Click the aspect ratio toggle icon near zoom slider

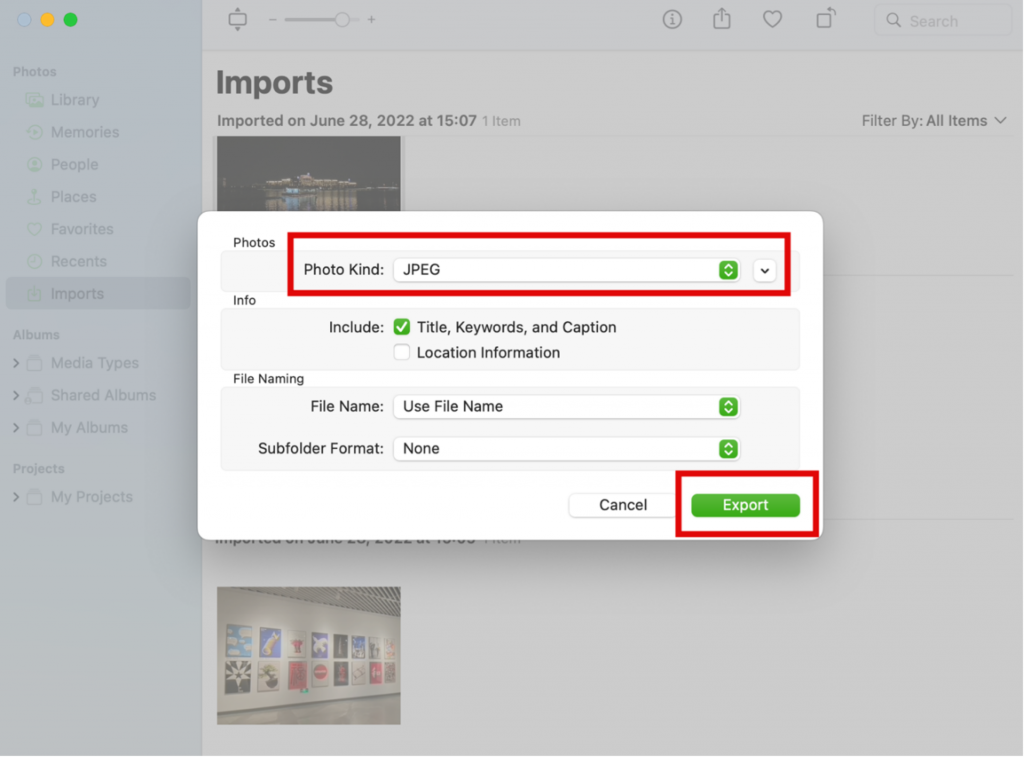237,20
